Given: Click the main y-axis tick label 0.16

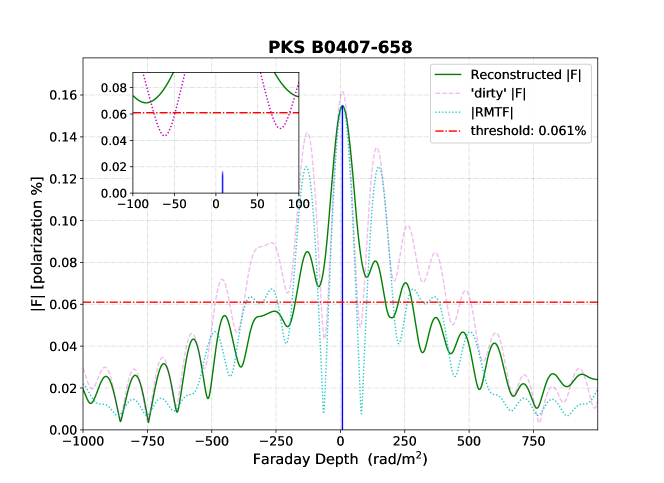Looking at the screenshot, I should [64, 95].
